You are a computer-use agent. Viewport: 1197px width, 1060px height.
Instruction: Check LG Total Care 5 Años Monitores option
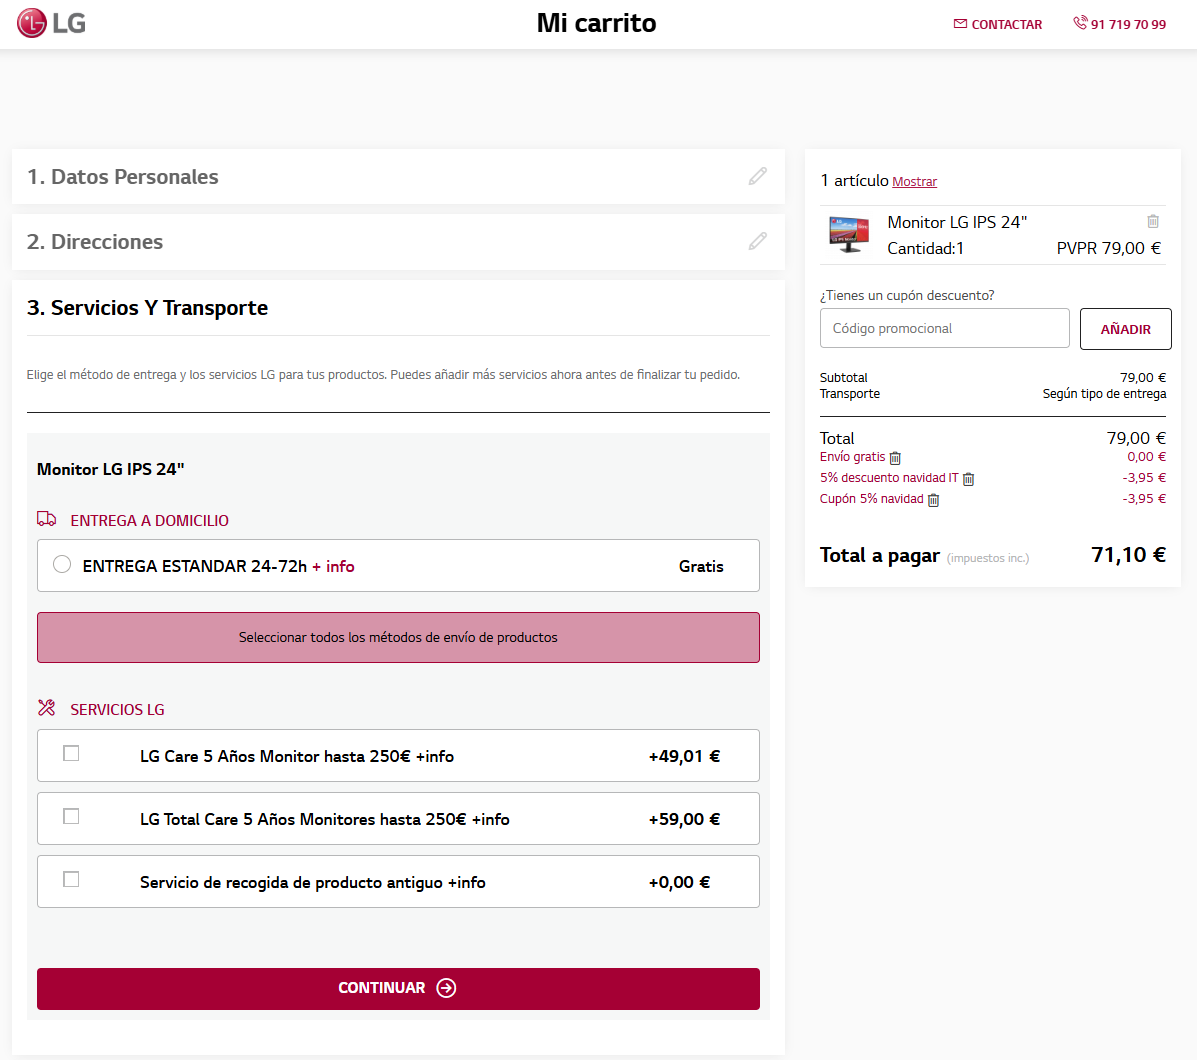point(71,817)
